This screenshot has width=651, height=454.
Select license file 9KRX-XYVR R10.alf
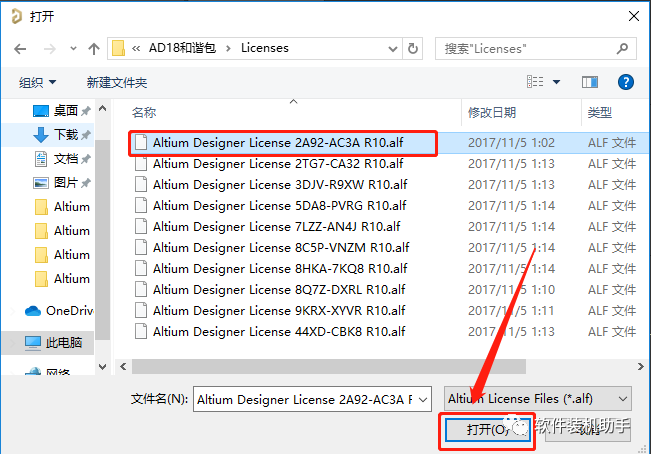[279, 310]
